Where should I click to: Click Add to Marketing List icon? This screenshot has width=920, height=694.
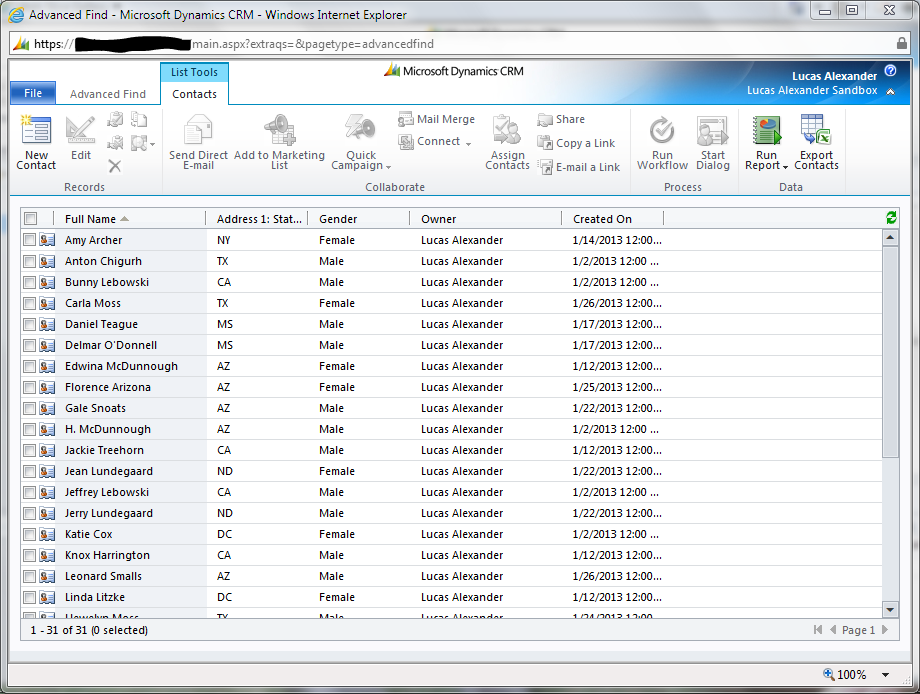(x=279, y=130)
